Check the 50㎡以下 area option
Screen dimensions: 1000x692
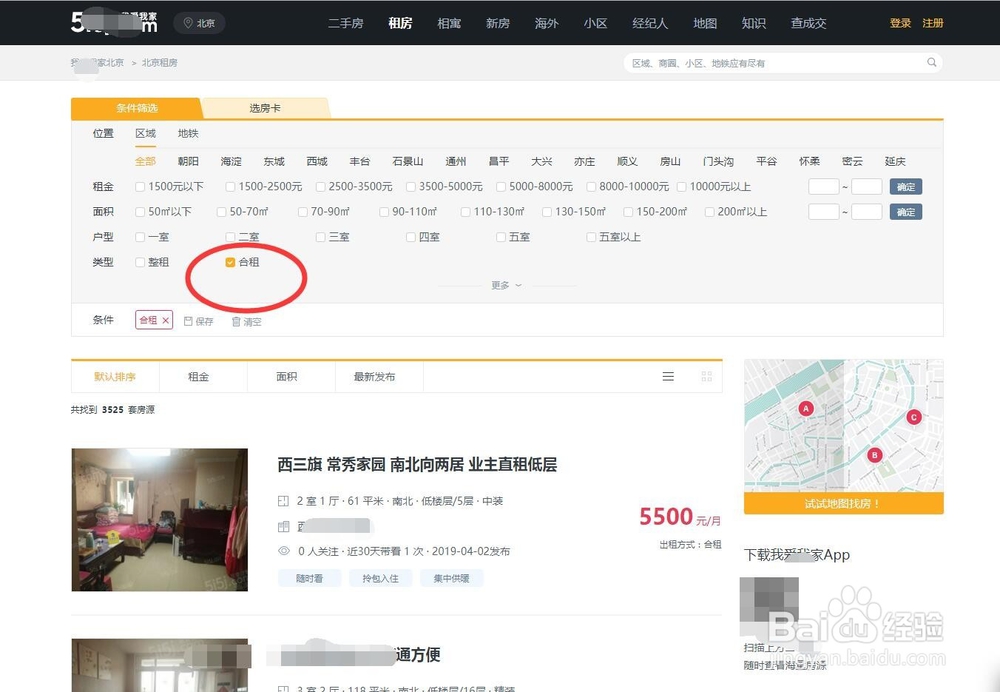coord(140,212)
